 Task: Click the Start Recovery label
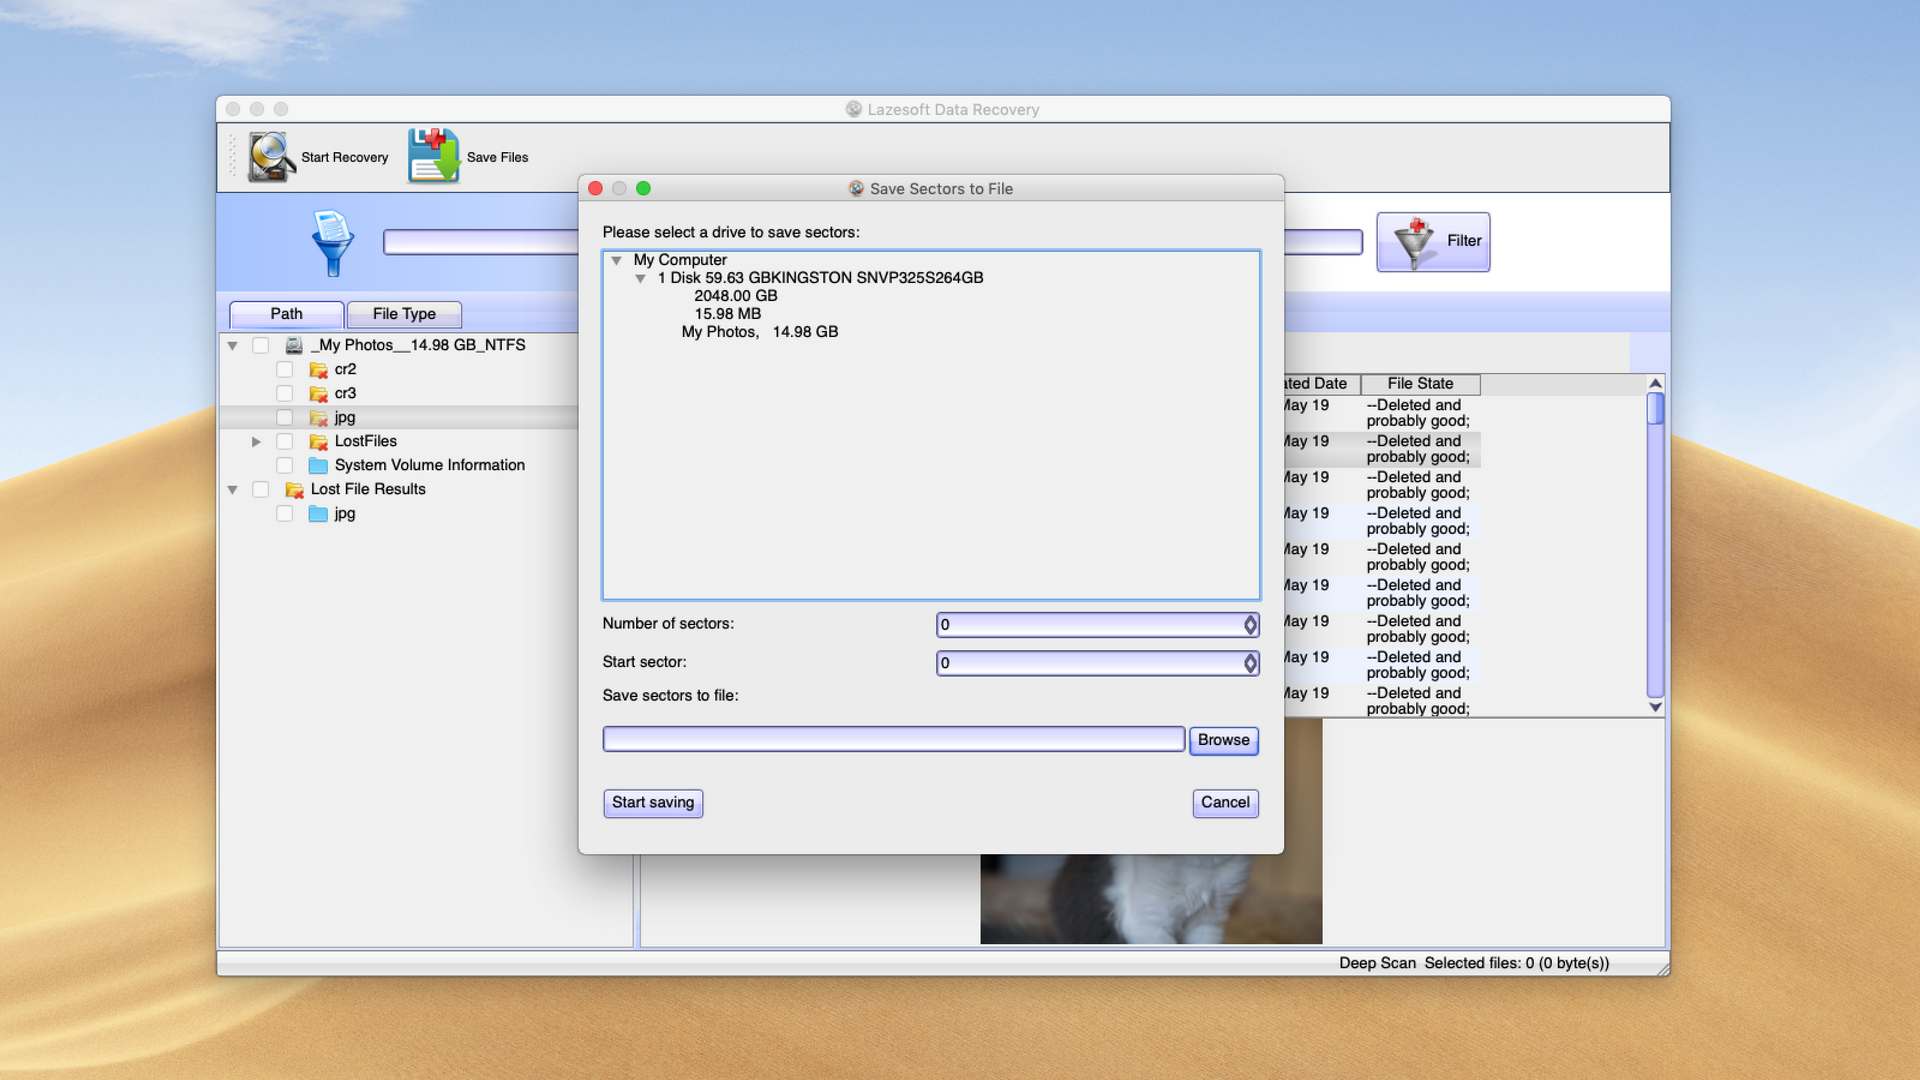344,157
